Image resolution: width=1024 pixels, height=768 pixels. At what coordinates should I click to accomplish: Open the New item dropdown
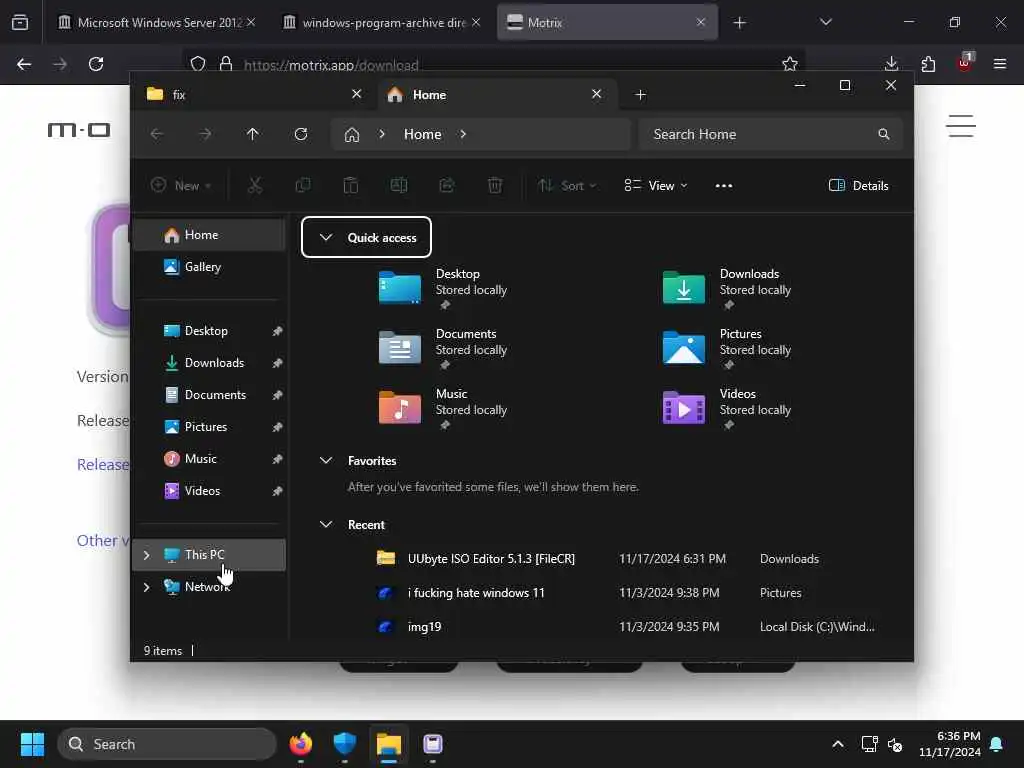181,186
